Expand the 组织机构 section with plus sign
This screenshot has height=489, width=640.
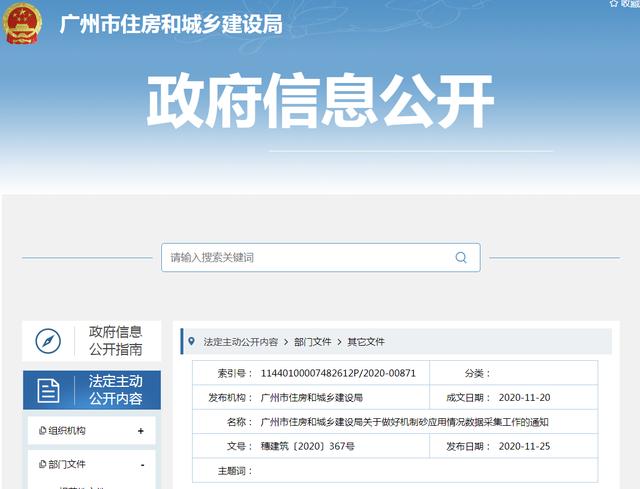tap(141, 431)
